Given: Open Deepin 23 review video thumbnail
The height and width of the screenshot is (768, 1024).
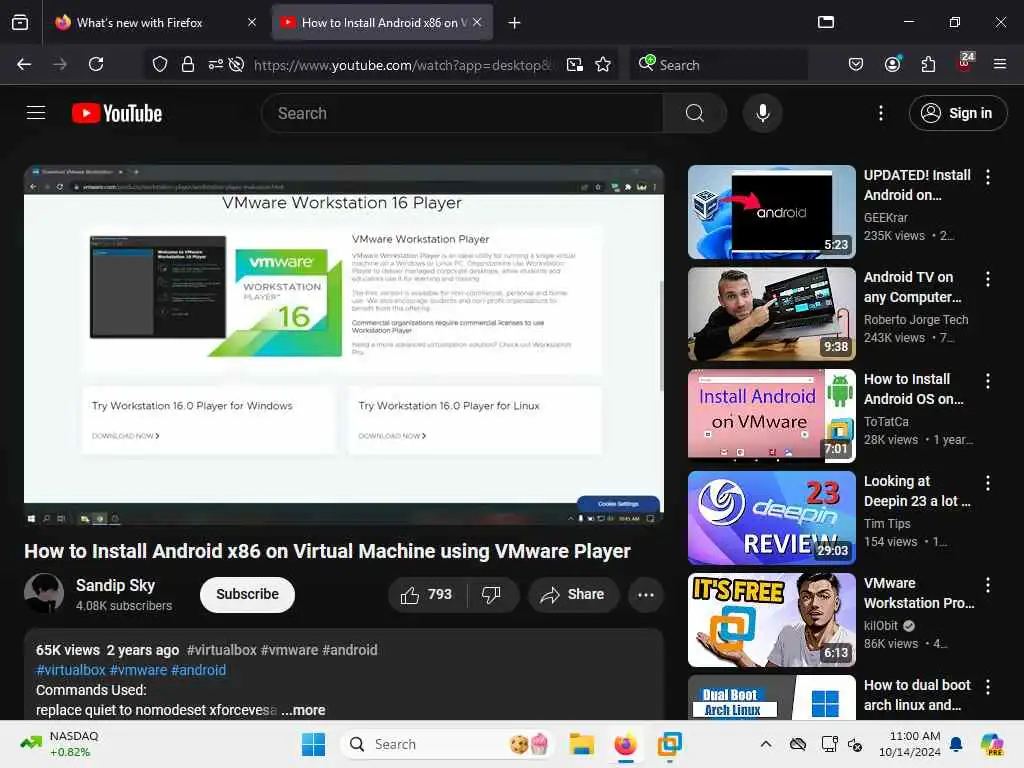Looking at the screenshot, I should pos(771,517).
